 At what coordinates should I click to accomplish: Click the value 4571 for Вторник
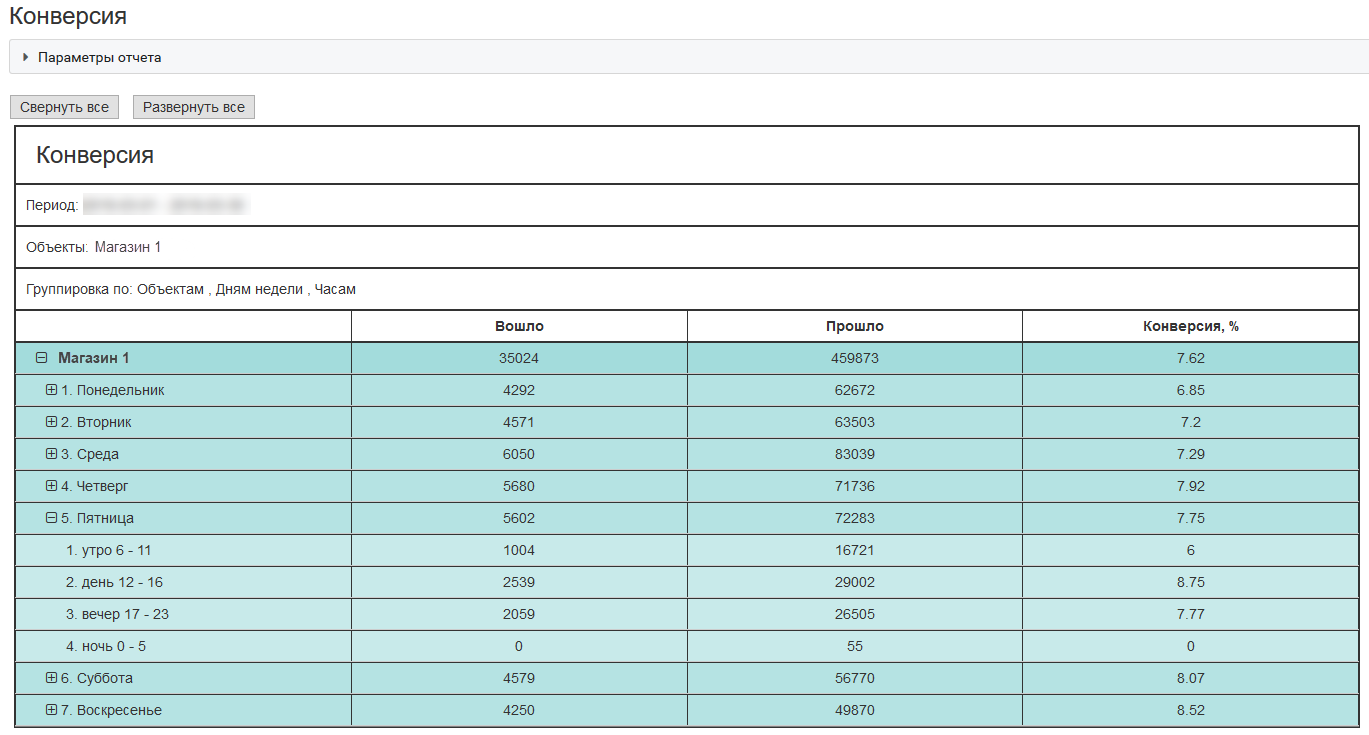519,422
